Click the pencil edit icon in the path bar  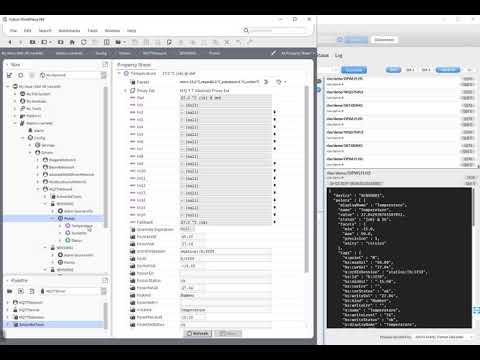click(x=273, y=53)
